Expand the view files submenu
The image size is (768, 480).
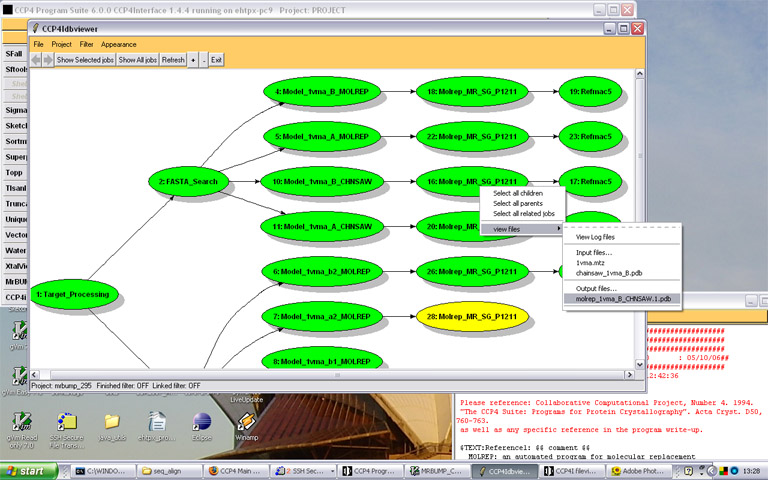[522, 229]
